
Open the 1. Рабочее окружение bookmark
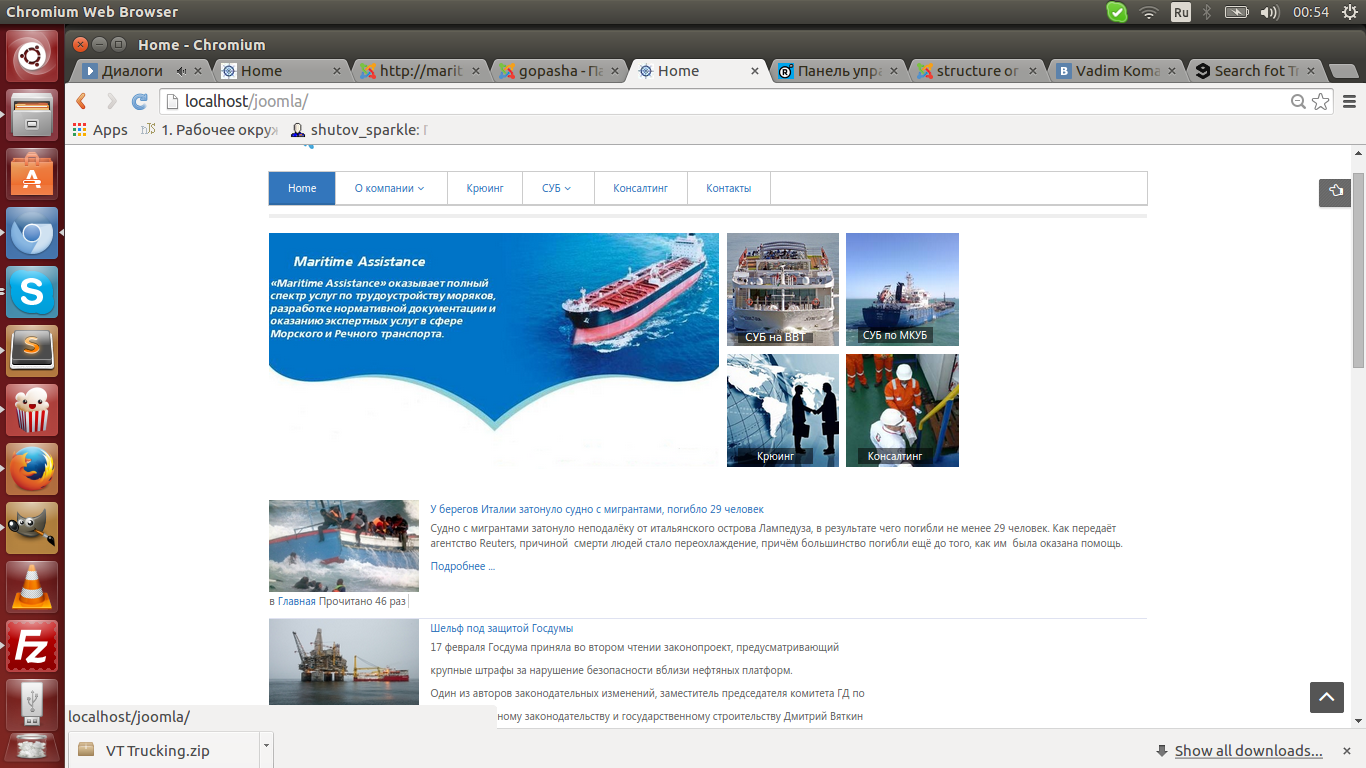(x=209, y=130)
